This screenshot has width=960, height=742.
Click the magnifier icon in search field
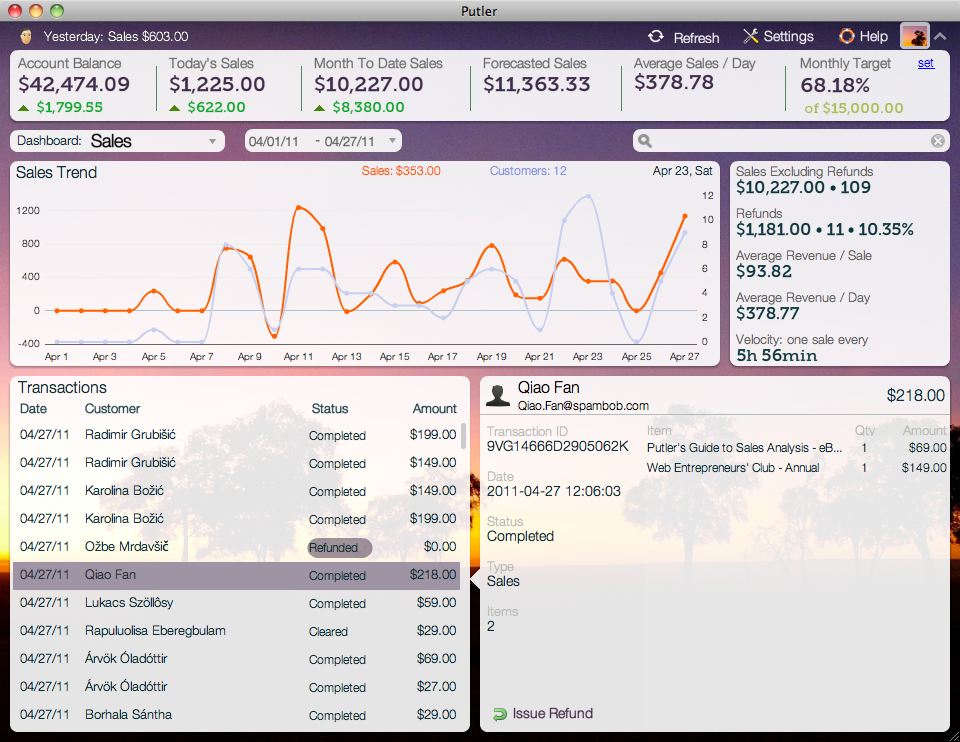click(x=646, y=141)
